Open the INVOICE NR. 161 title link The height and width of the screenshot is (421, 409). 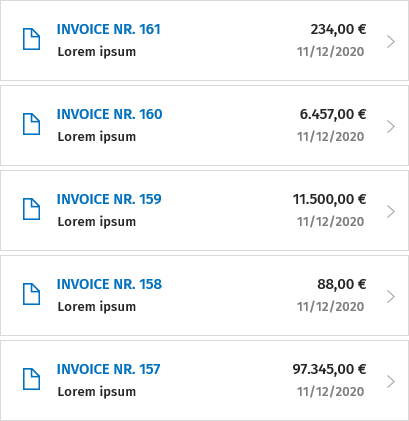[109, 29]
